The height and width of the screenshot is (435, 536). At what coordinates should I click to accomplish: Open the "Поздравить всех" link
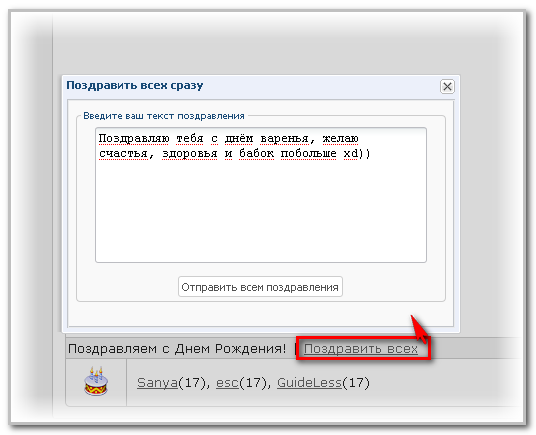pos(361,349)
